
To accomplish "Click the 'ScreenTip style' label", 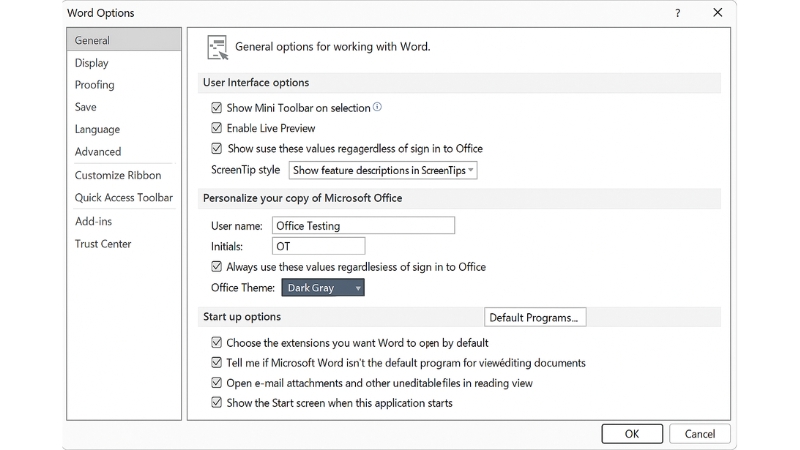I will (245, 170).
